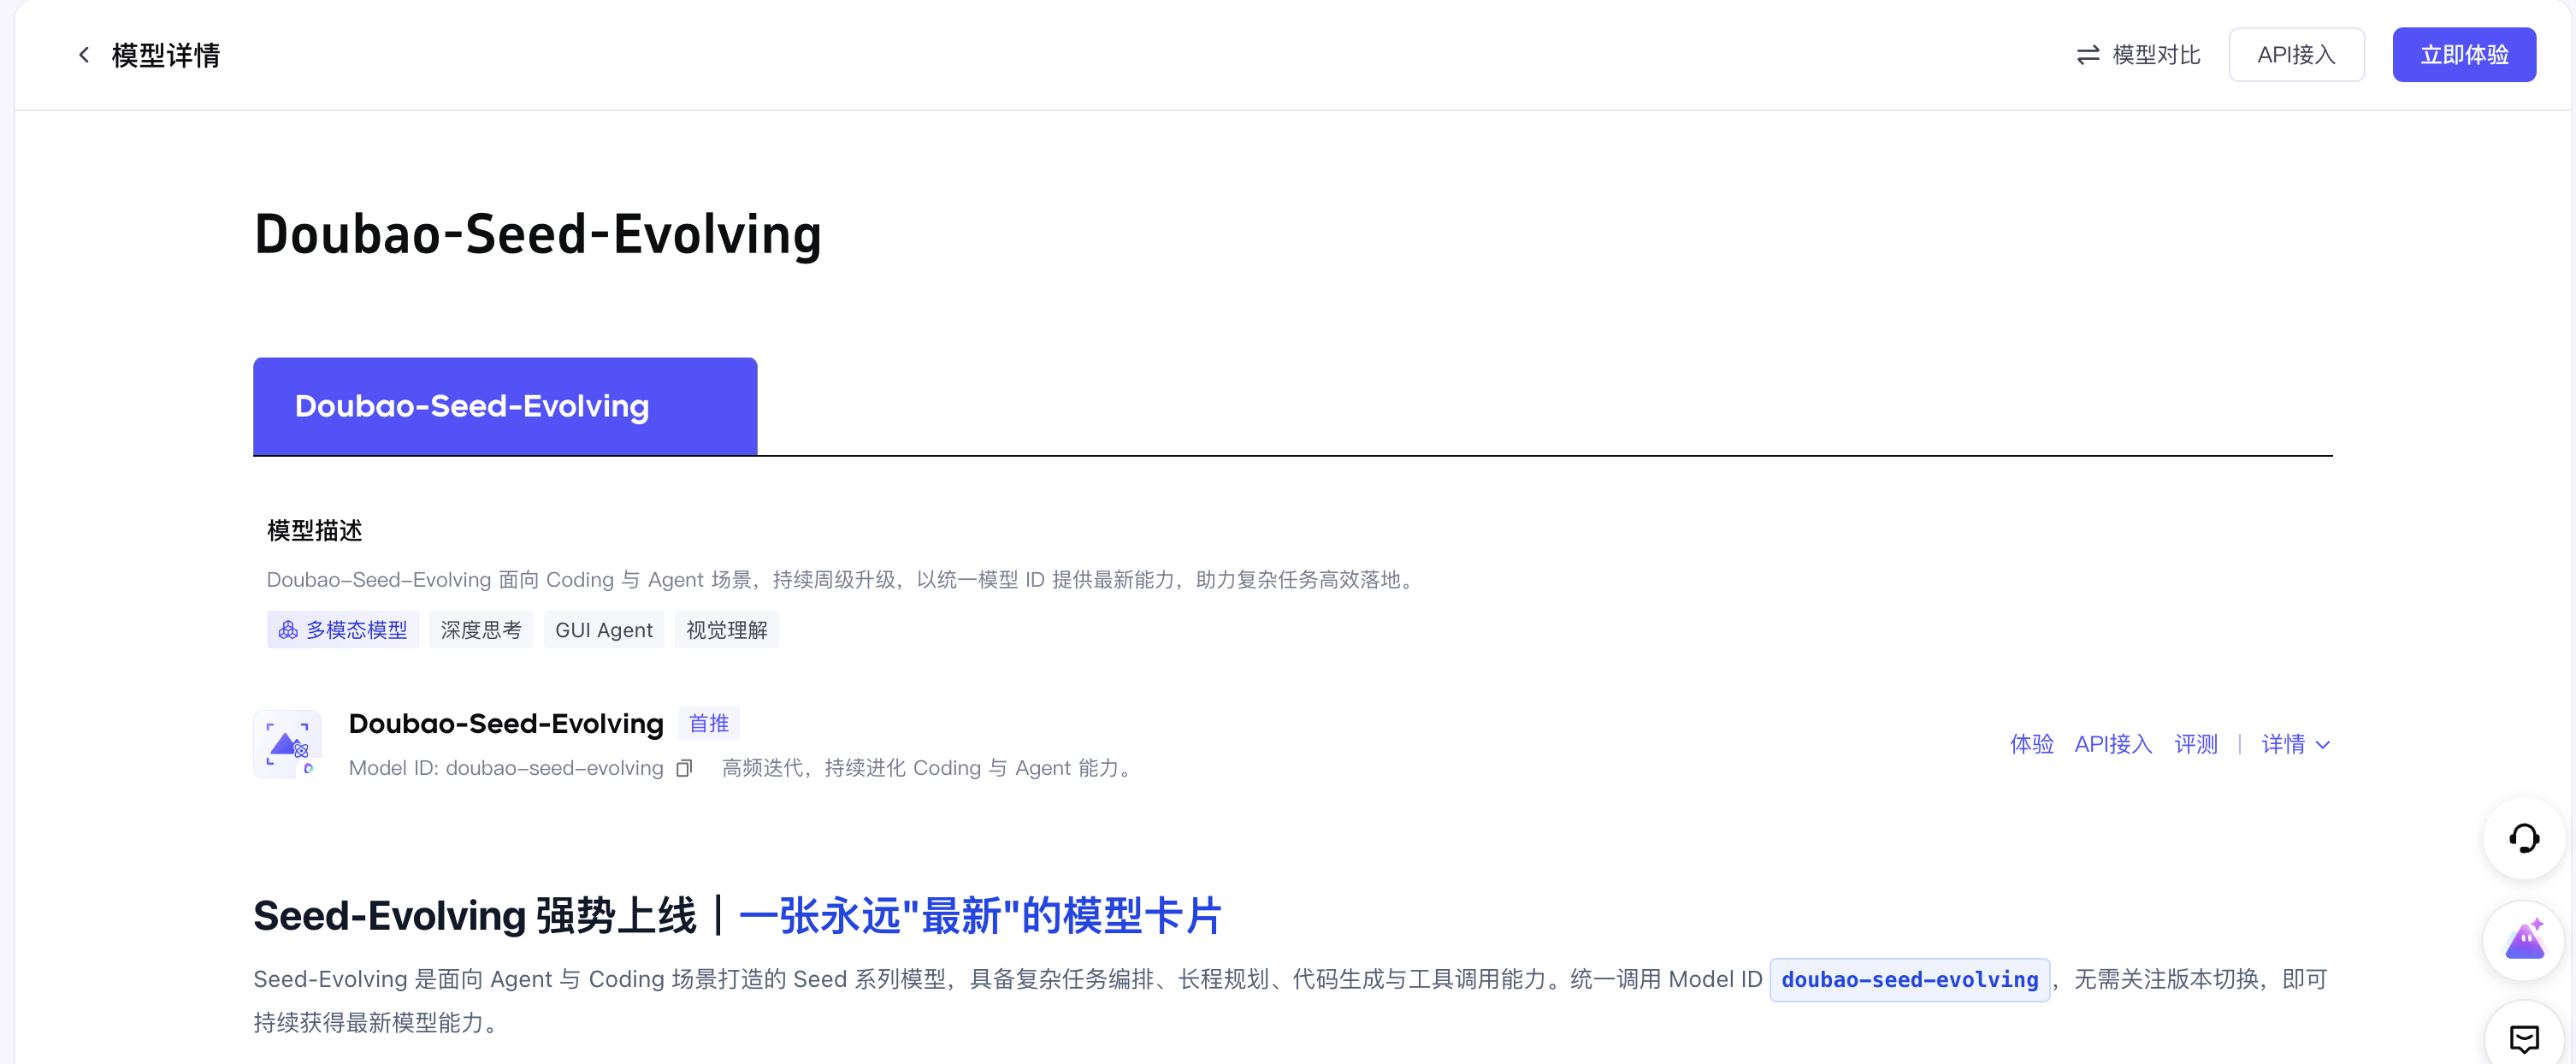Click the 立即体验 button
This screenshot has width=2576, height=1064.
[x=2464, y=55]
